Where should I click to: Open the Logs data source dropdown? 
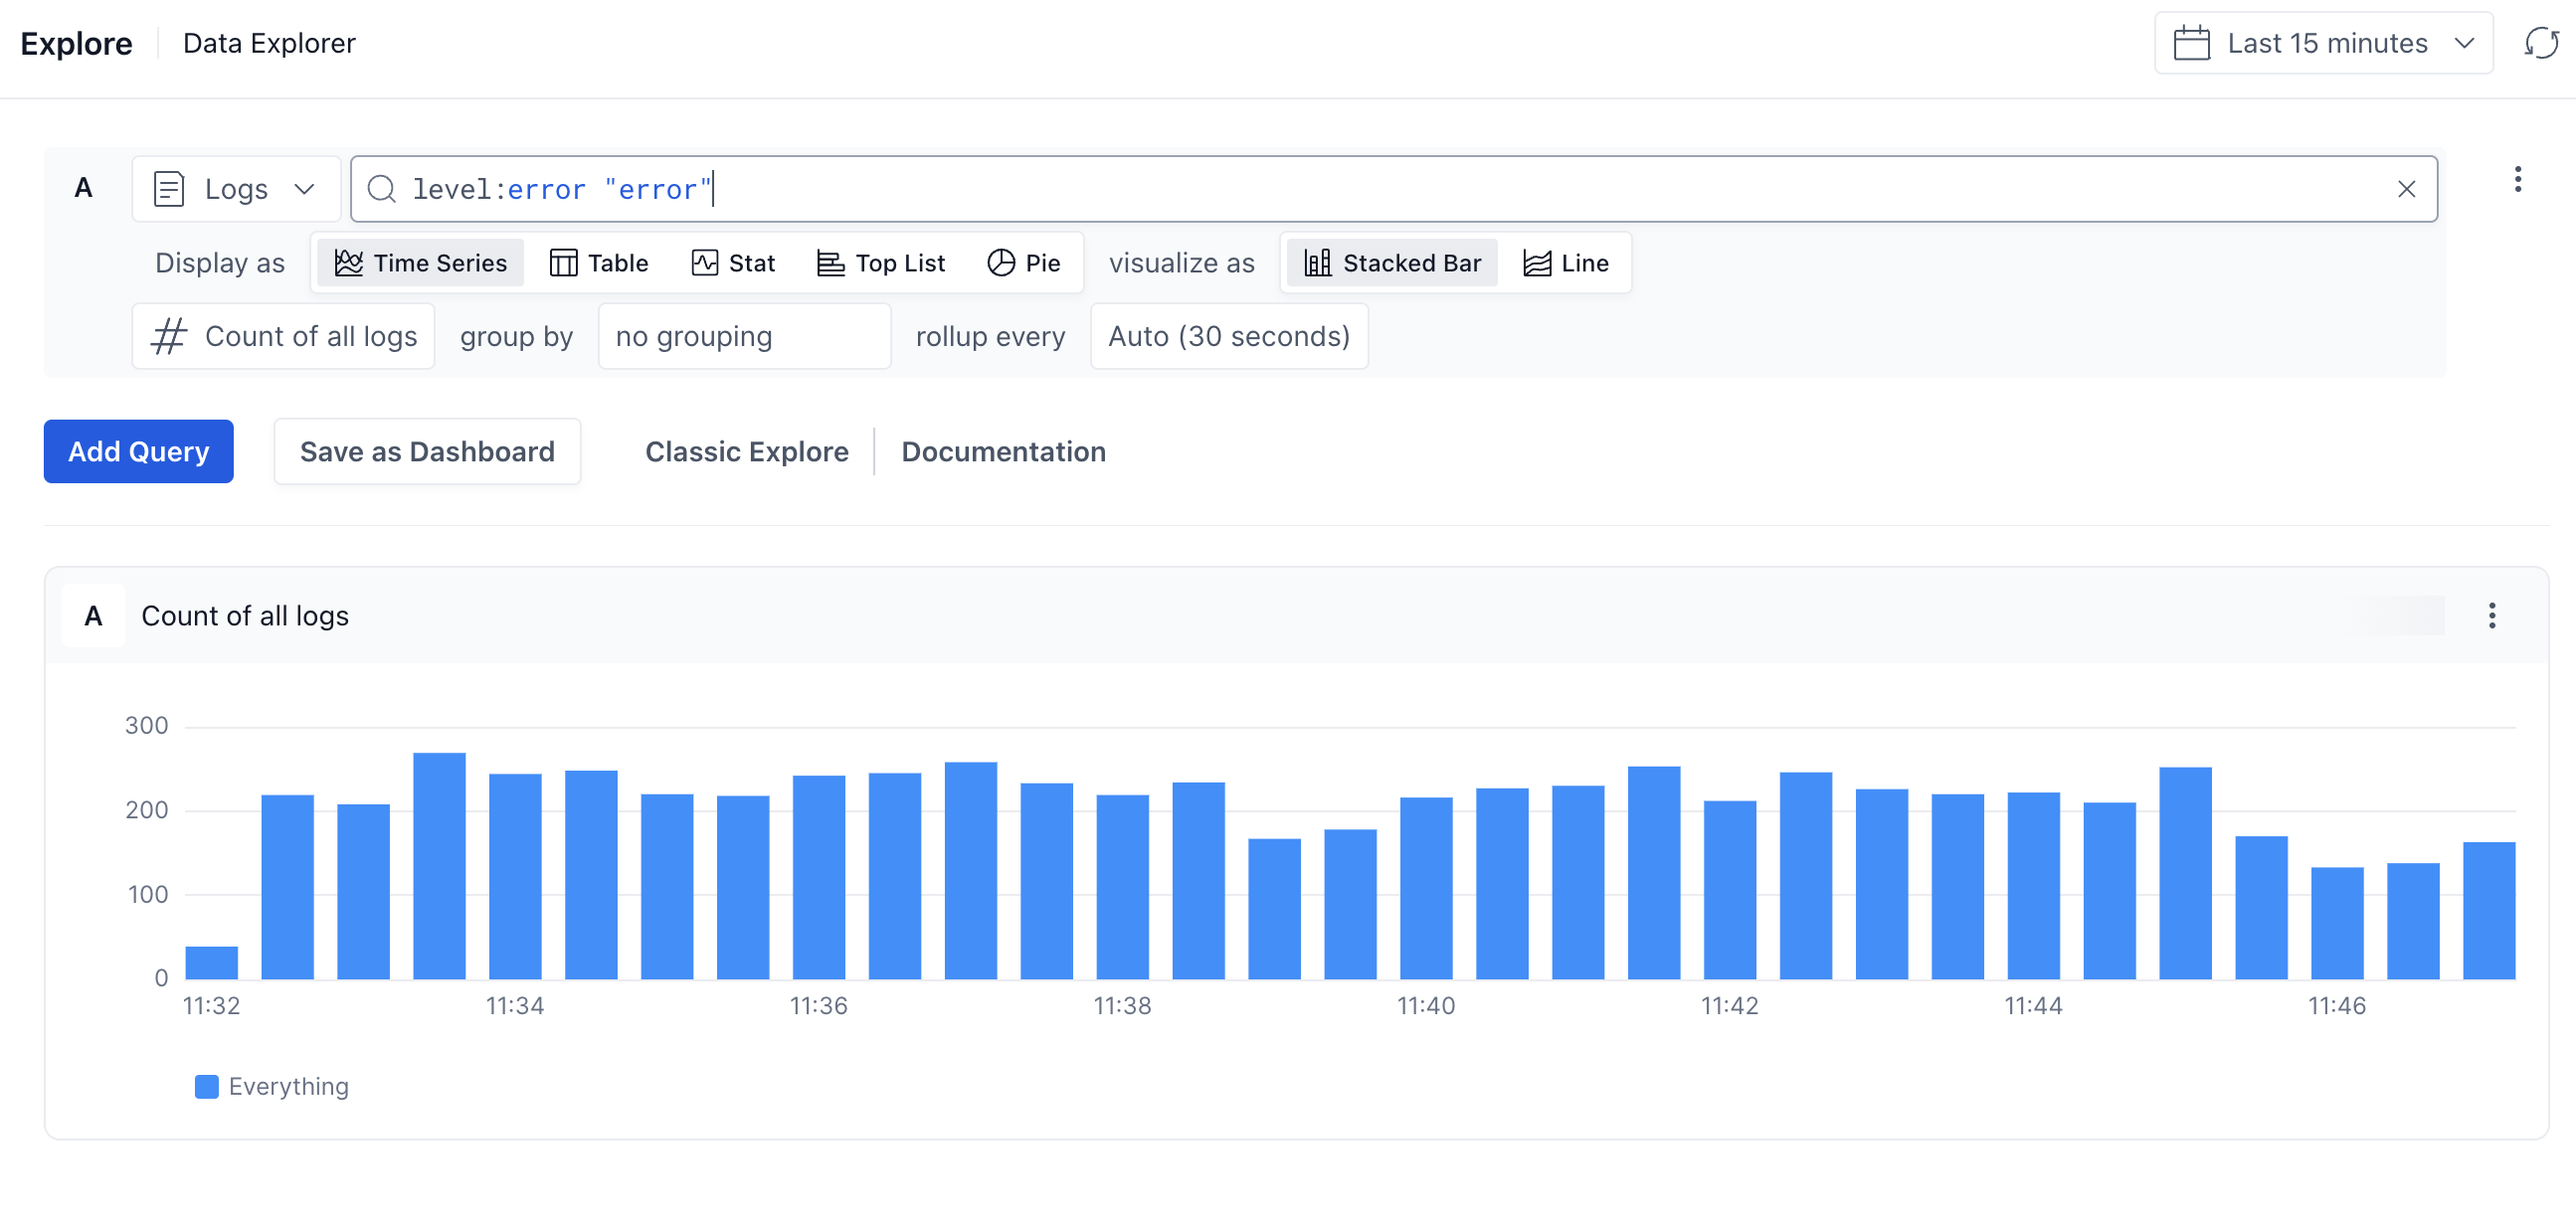(x=236, y=189)
